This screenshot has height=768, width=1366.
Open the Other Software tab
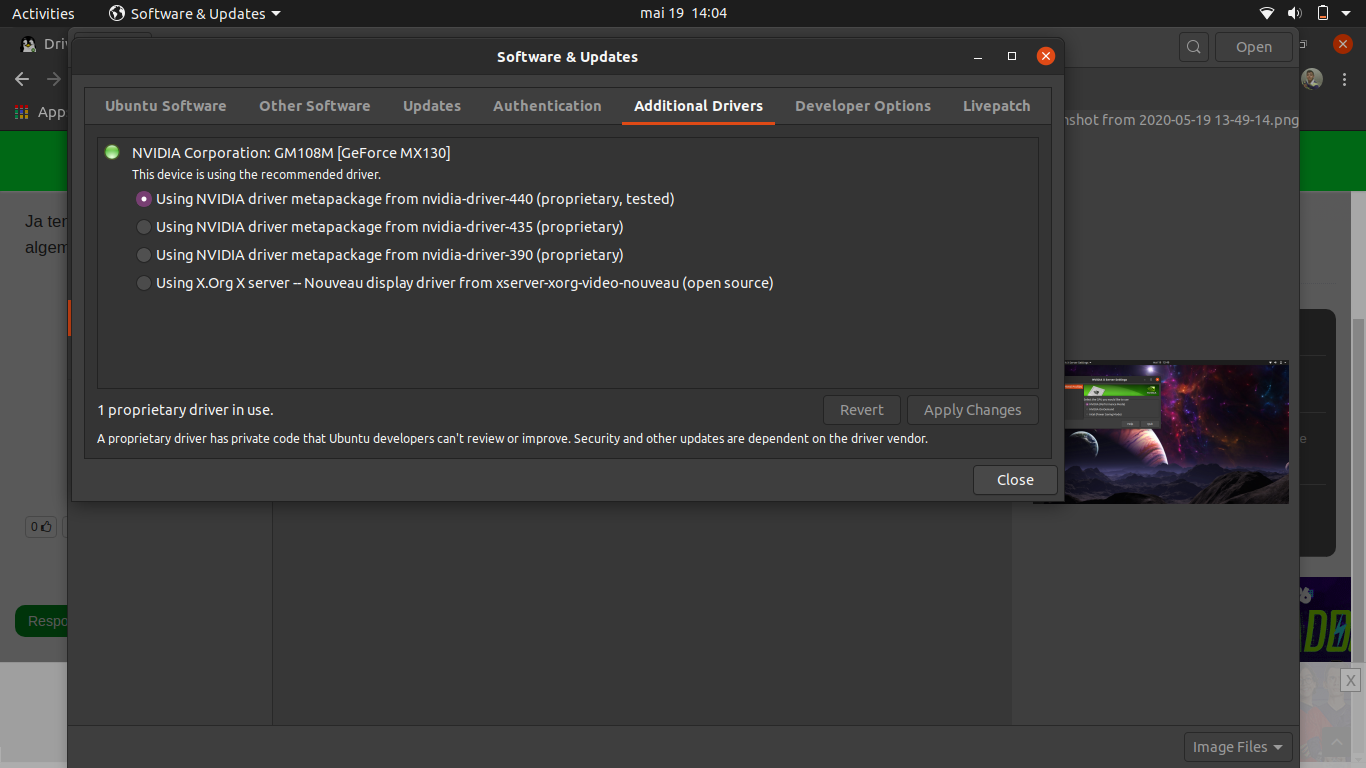click(x=315, y=106)
